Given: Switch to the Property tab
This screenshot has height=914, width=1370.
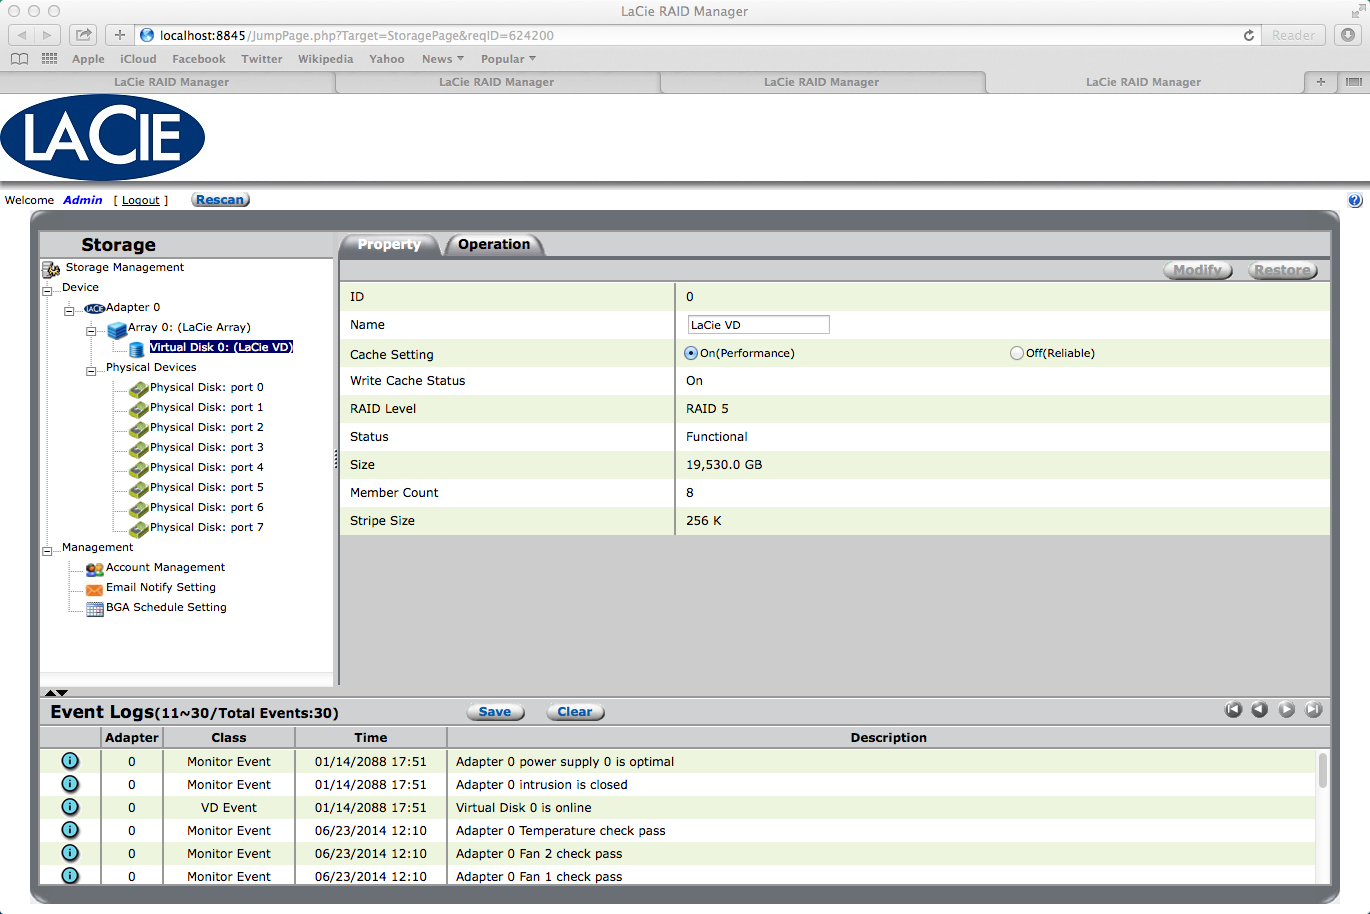Looking at the screenshot, I should click(389, 245).
